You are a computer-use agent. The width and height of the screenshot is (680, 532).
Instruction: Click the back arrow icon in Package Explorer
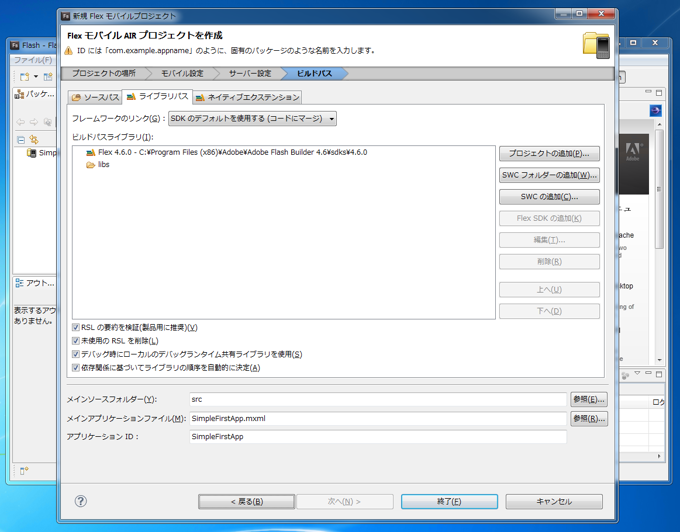point(20,122)
